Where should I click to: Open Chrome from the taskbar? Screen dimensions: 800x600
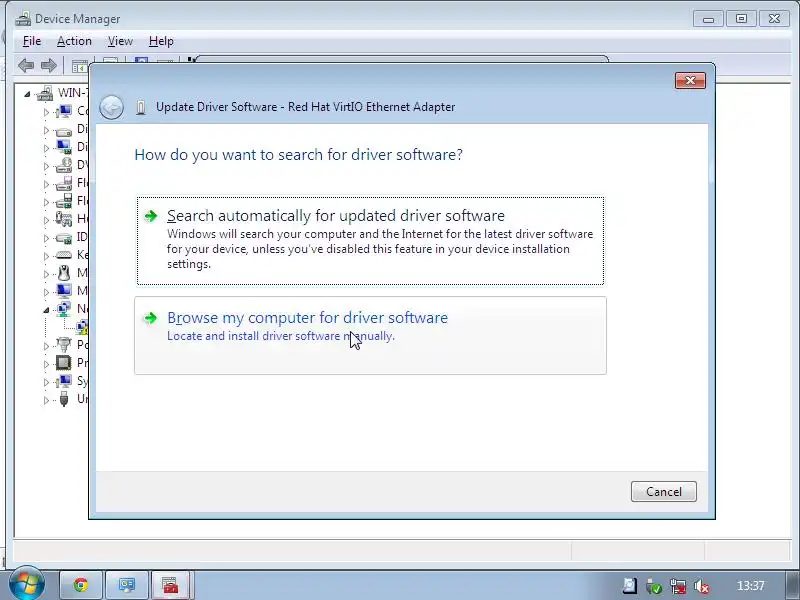(81, 585)
